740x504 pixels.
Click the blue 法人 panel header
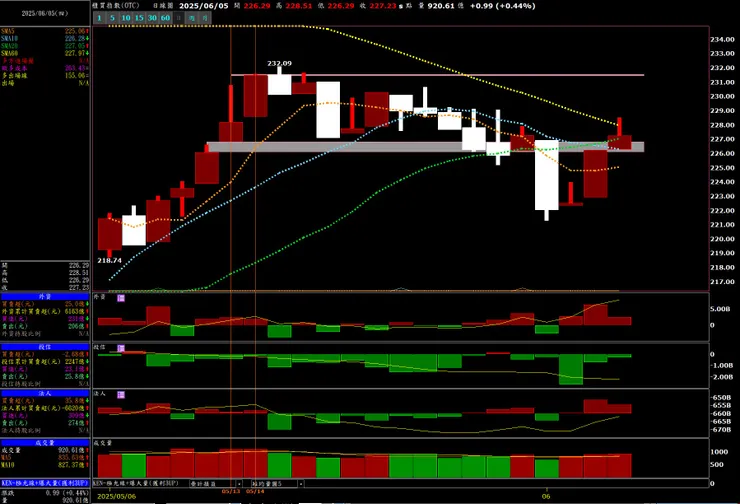coord(45,393)
